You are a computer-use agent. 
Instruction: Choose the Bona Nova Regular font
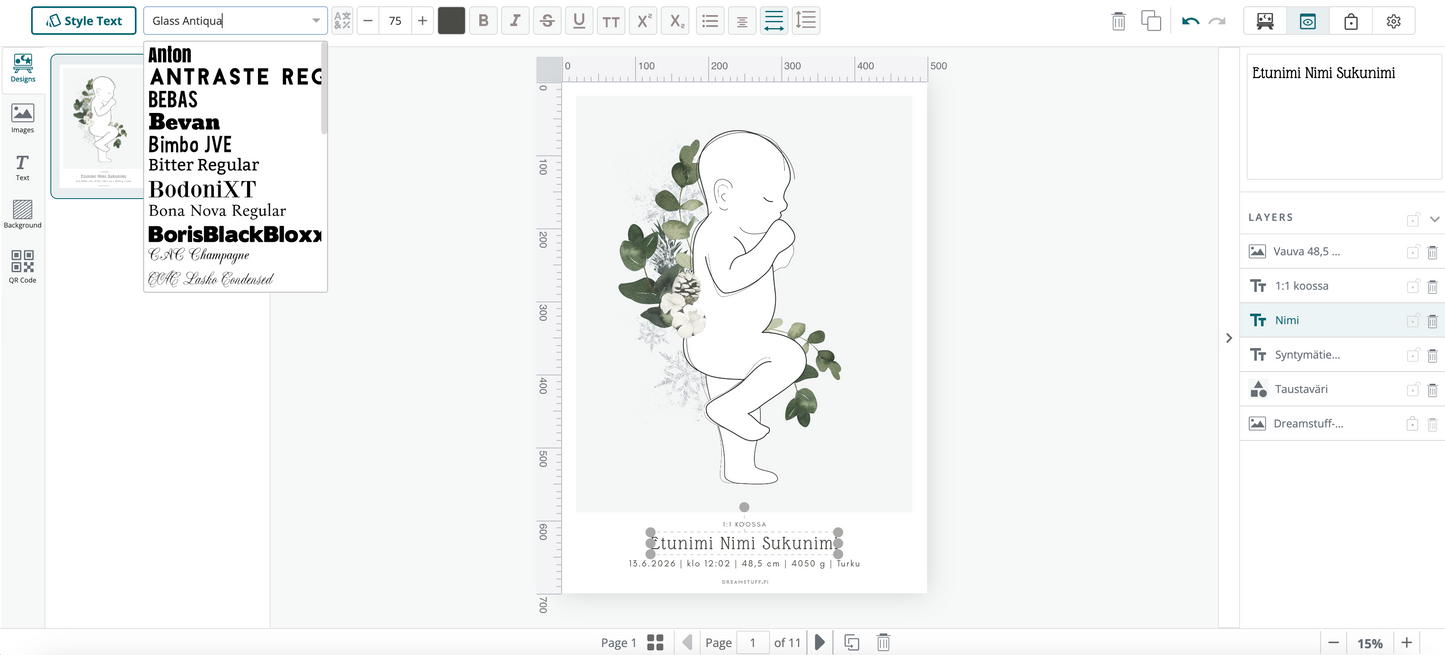(217, 211)
